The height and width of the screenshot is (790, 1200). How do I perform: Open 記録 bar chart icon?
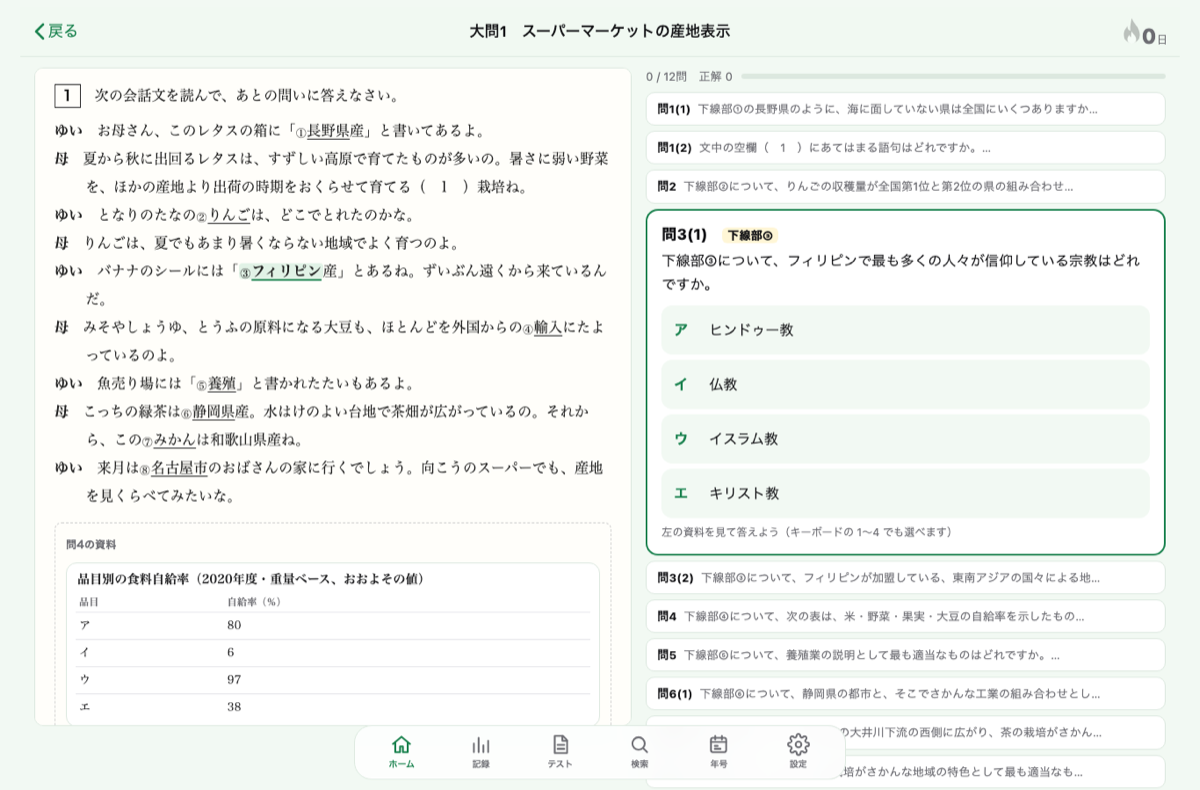[481, 752]
